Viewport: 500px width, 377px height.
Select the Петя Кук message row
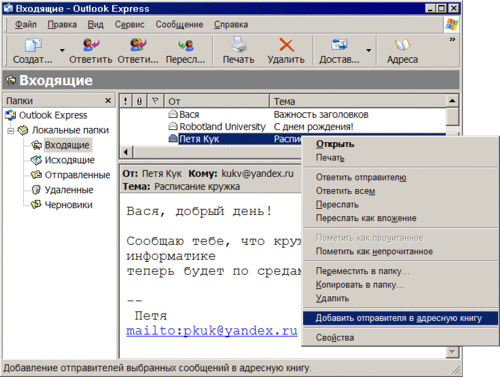point(210,139)
